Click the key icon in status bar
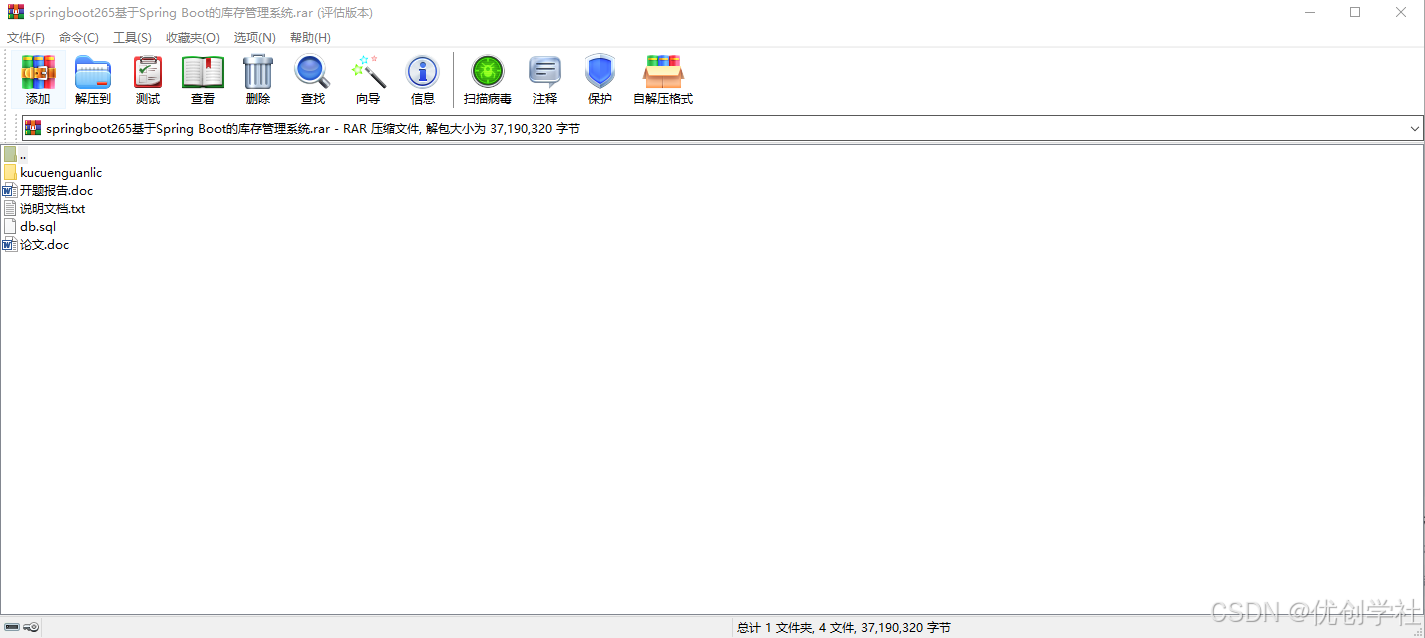 31,627
